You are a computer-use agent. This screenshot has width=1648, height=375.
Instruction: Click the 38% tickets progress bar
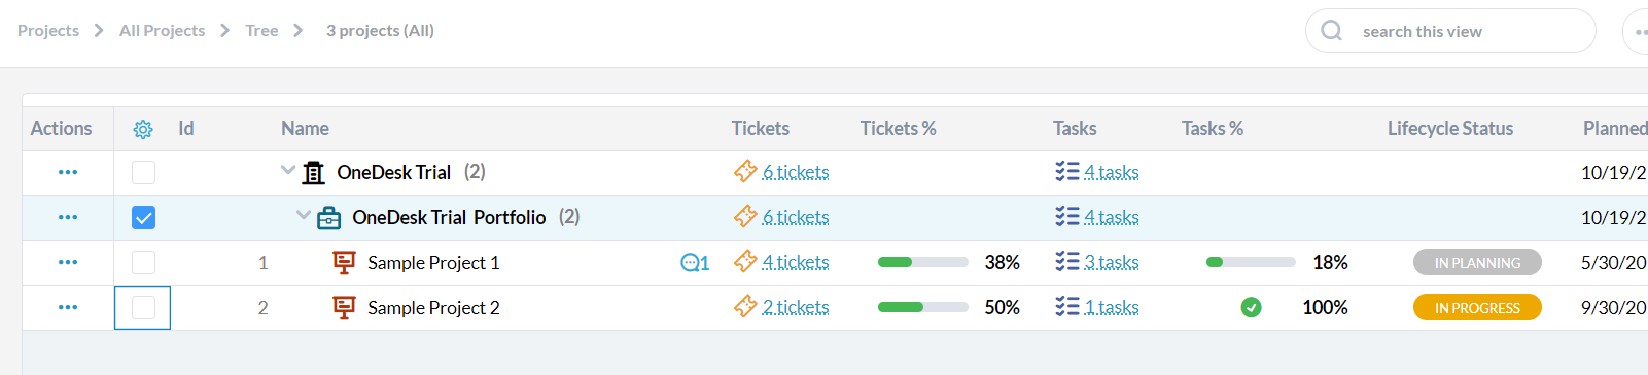point(923,263)
